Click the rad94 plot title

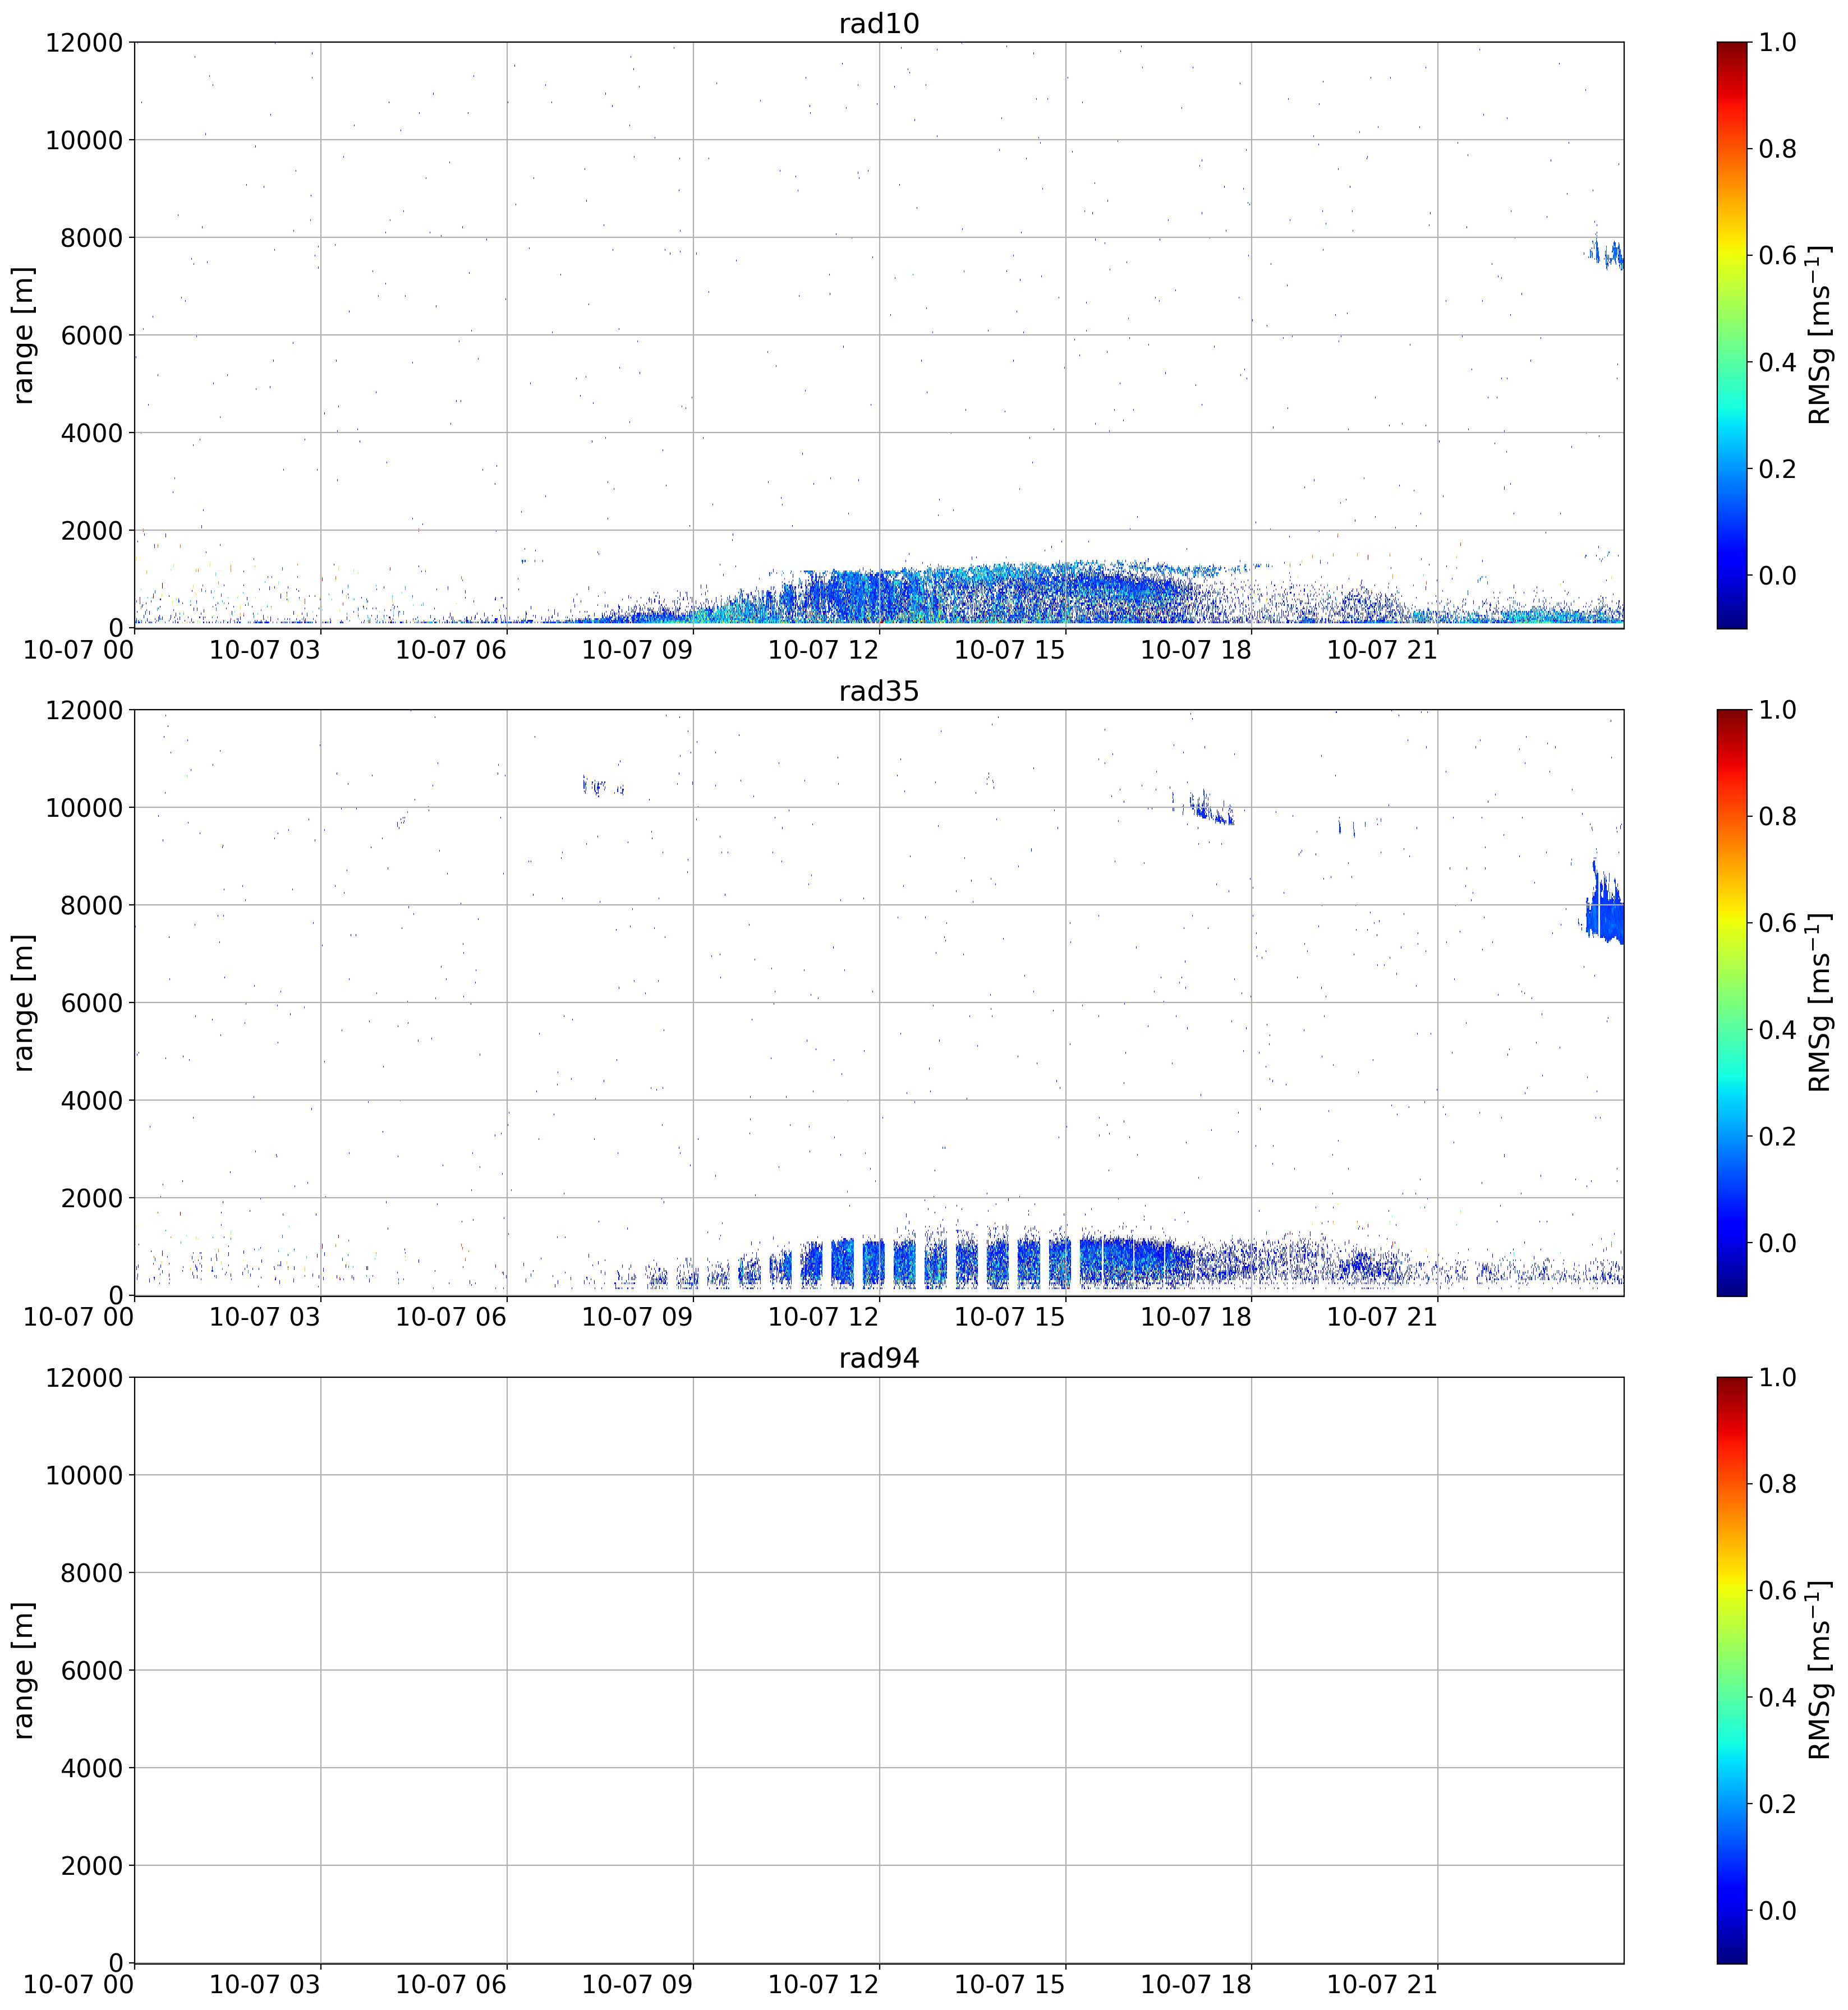[x=878, y=1358]
